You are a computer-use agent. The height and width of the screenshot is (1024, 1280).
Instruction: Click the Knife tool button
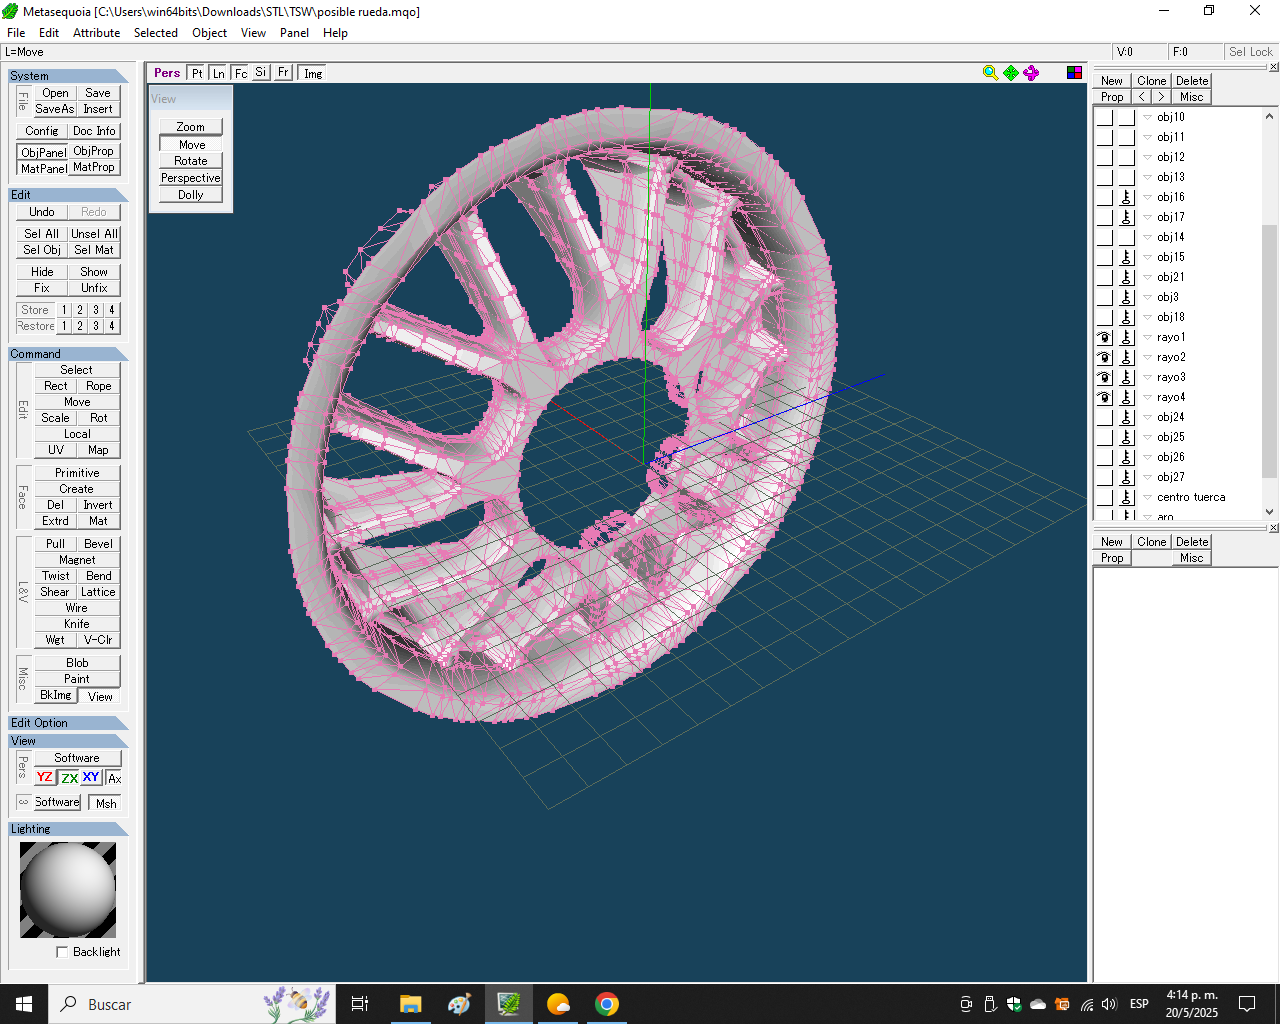(x=77, y=624)
